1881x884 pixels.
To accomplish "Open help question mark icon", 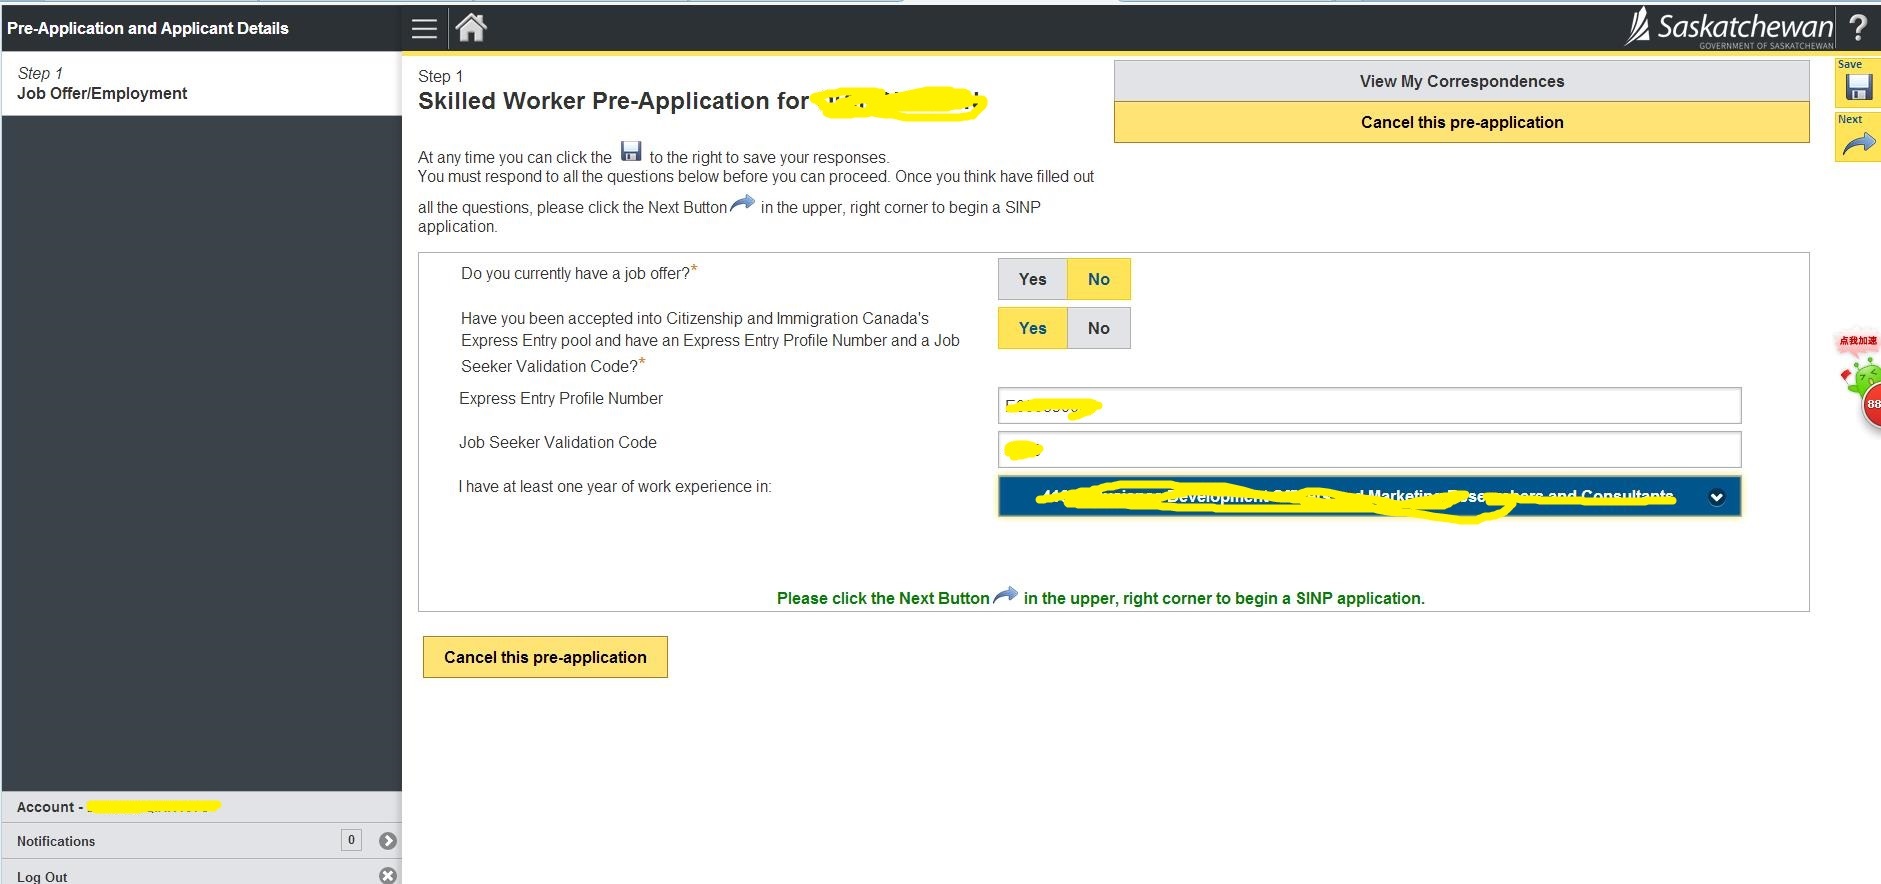I will pos(1858,28).
